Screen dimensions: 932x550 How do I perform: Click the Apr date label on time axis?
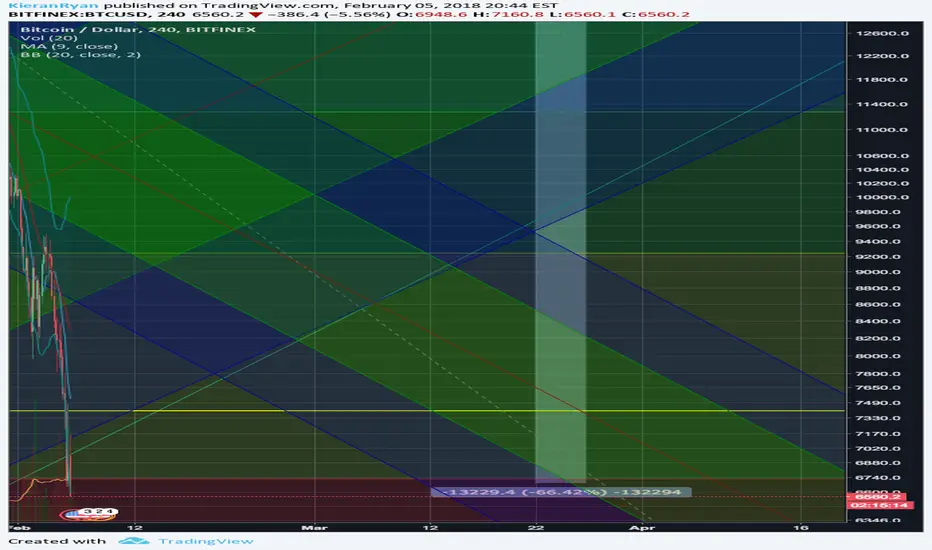pos(643,527)
